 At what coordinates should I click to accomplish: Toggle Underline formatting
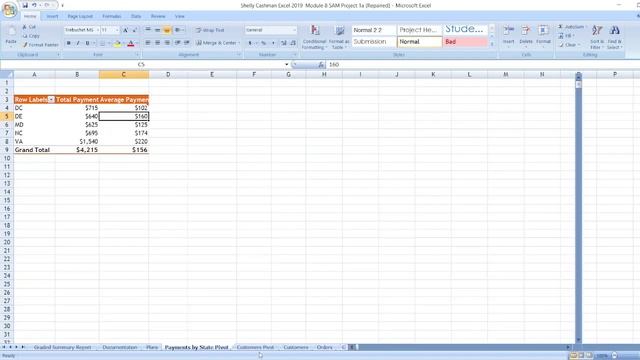[x=87, y=43]
